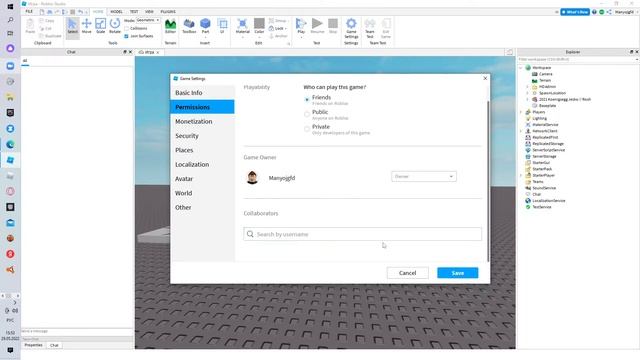Collapse the Workspace node in Explorer

tap(521, 68)
